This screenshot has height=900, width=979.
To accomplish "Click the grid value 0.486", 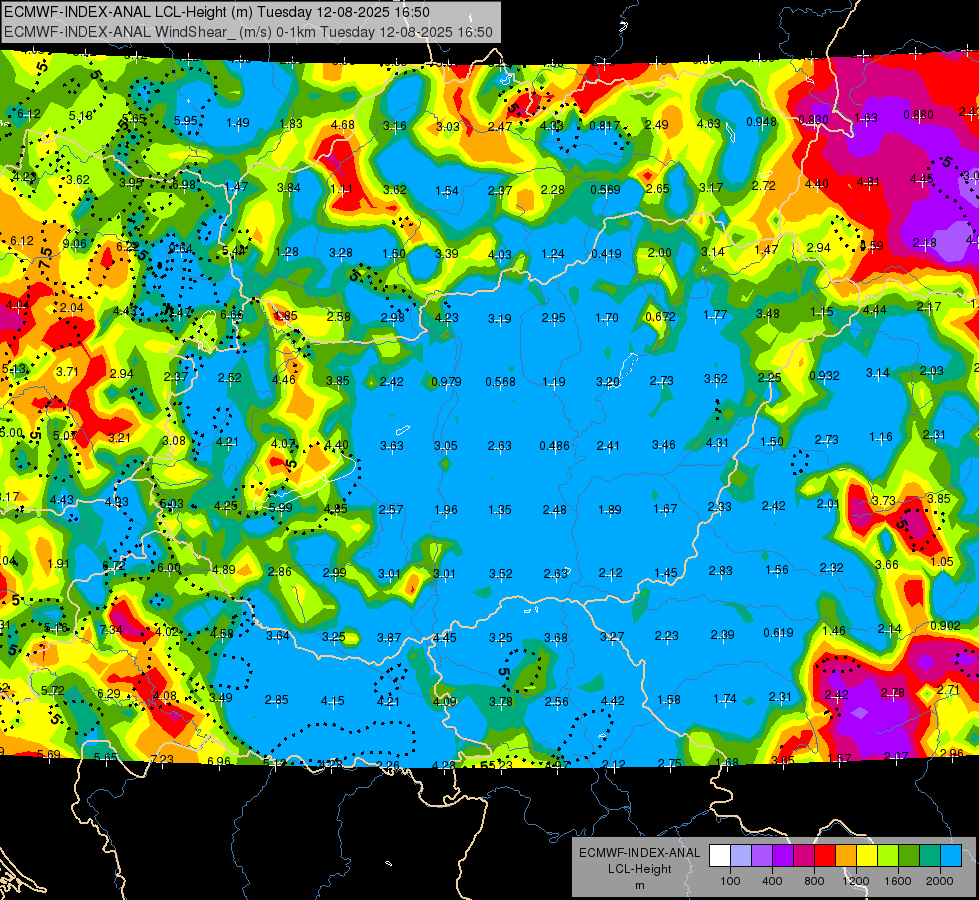I will click(554, 446).
